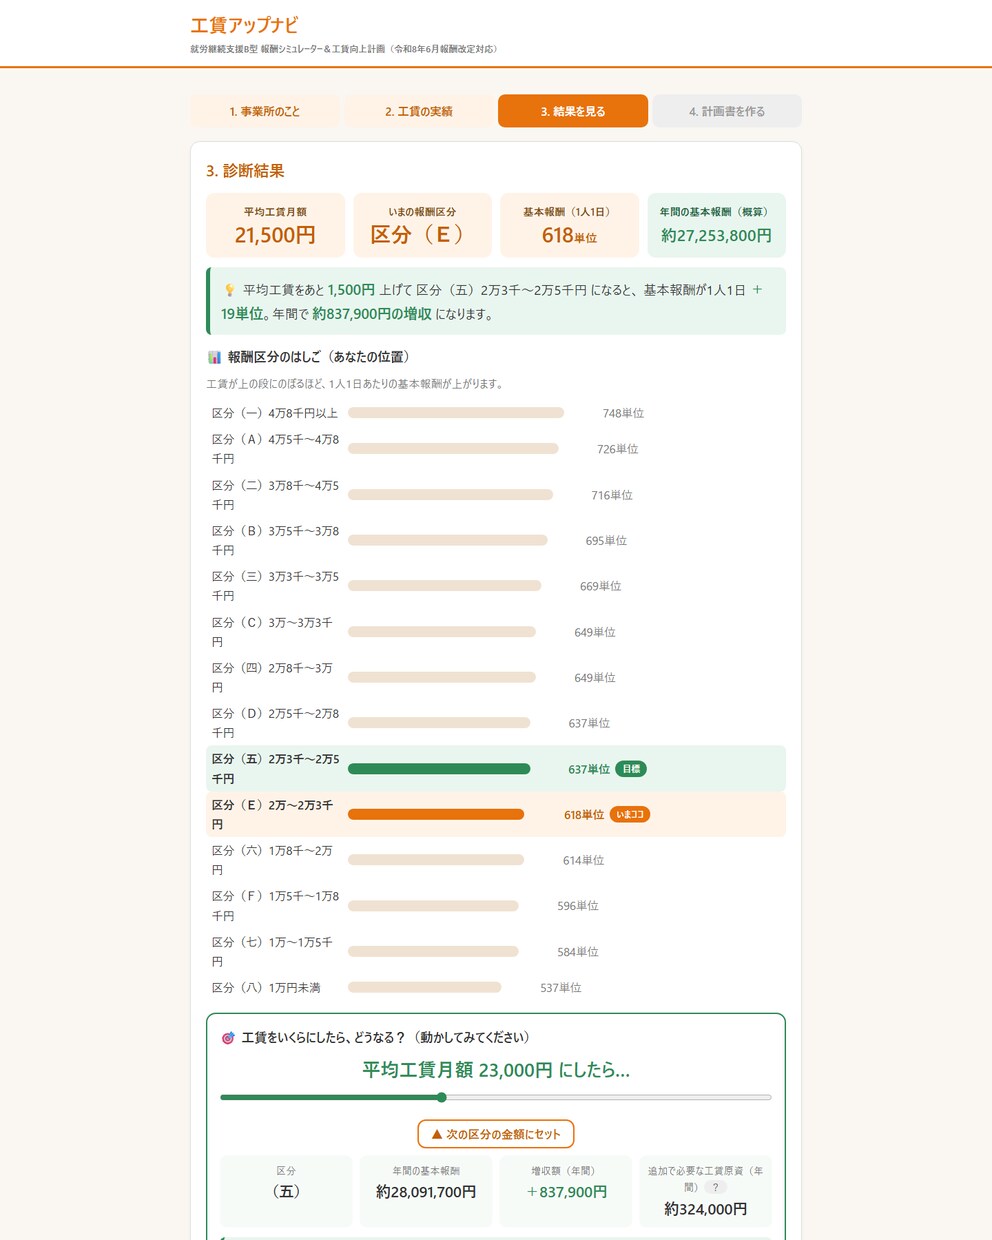Click the bar chart icon beside 報酬区分のはしご
Screen dimensions: 992x1240
214,357
